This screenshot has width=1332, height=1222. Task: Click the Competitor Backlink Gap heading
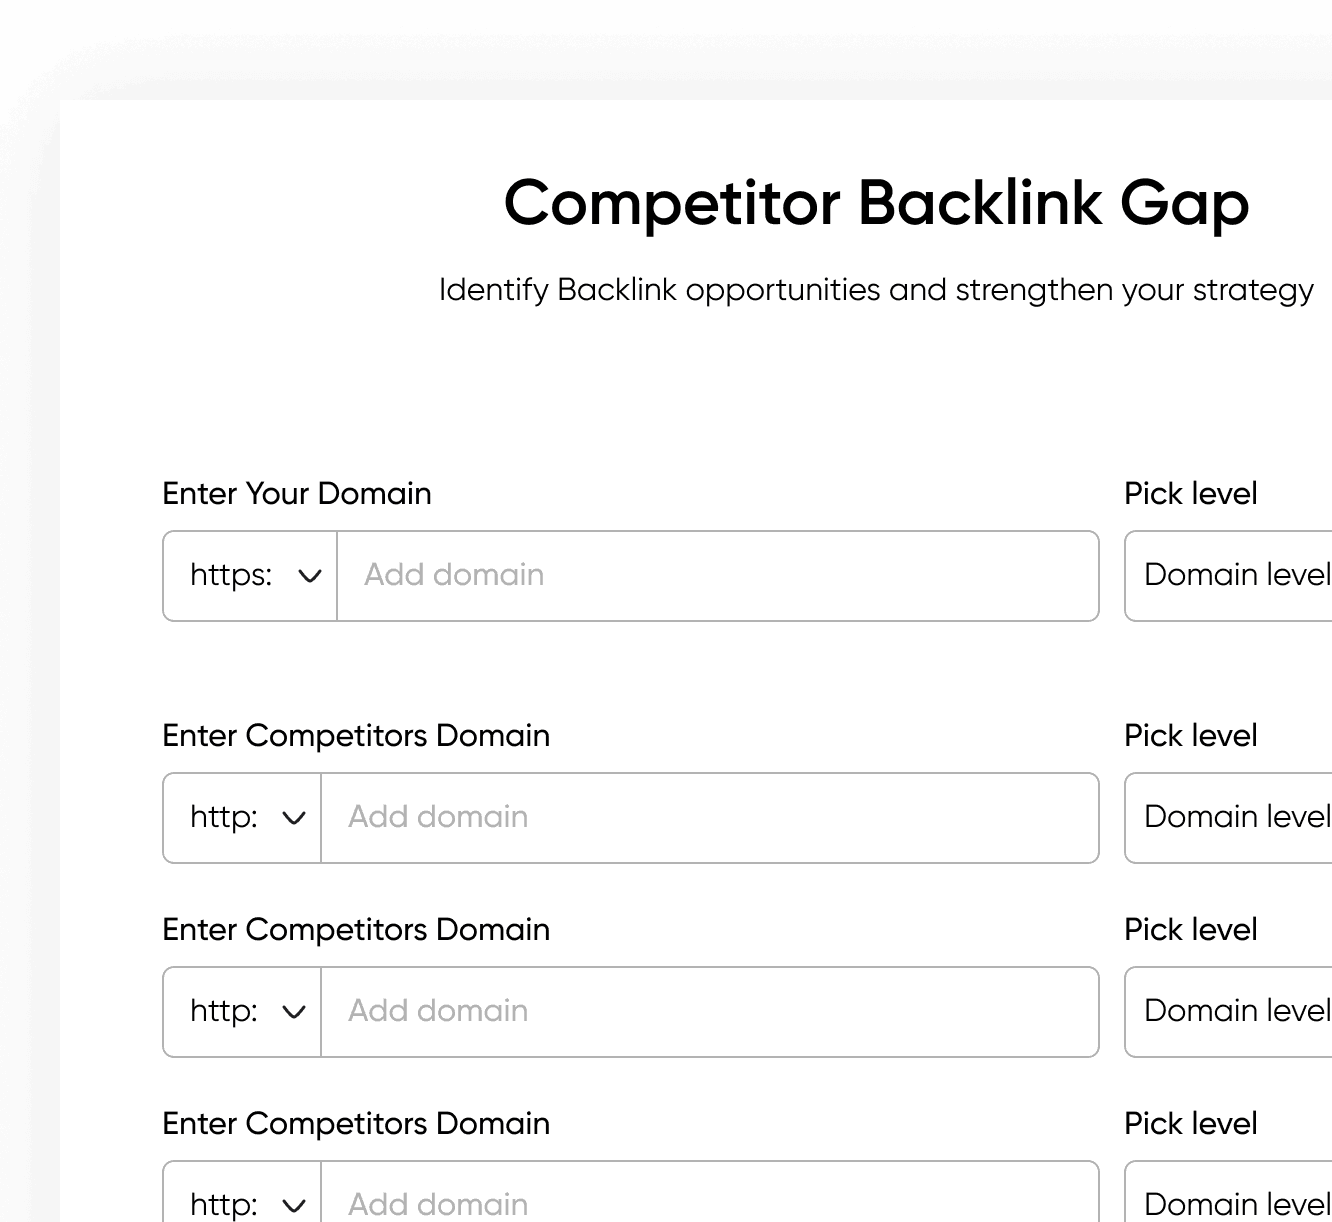point(876,204)
